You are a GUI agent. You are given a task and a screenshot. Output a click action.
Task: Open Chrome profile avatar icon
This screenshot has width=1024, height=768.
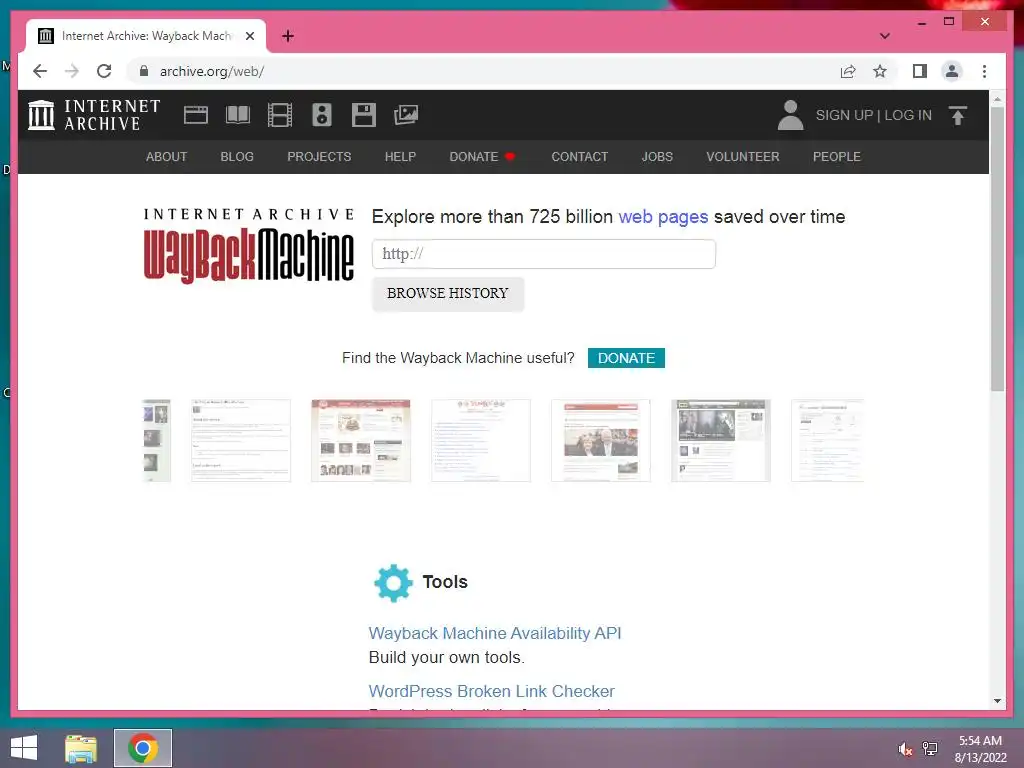(952, 71)
